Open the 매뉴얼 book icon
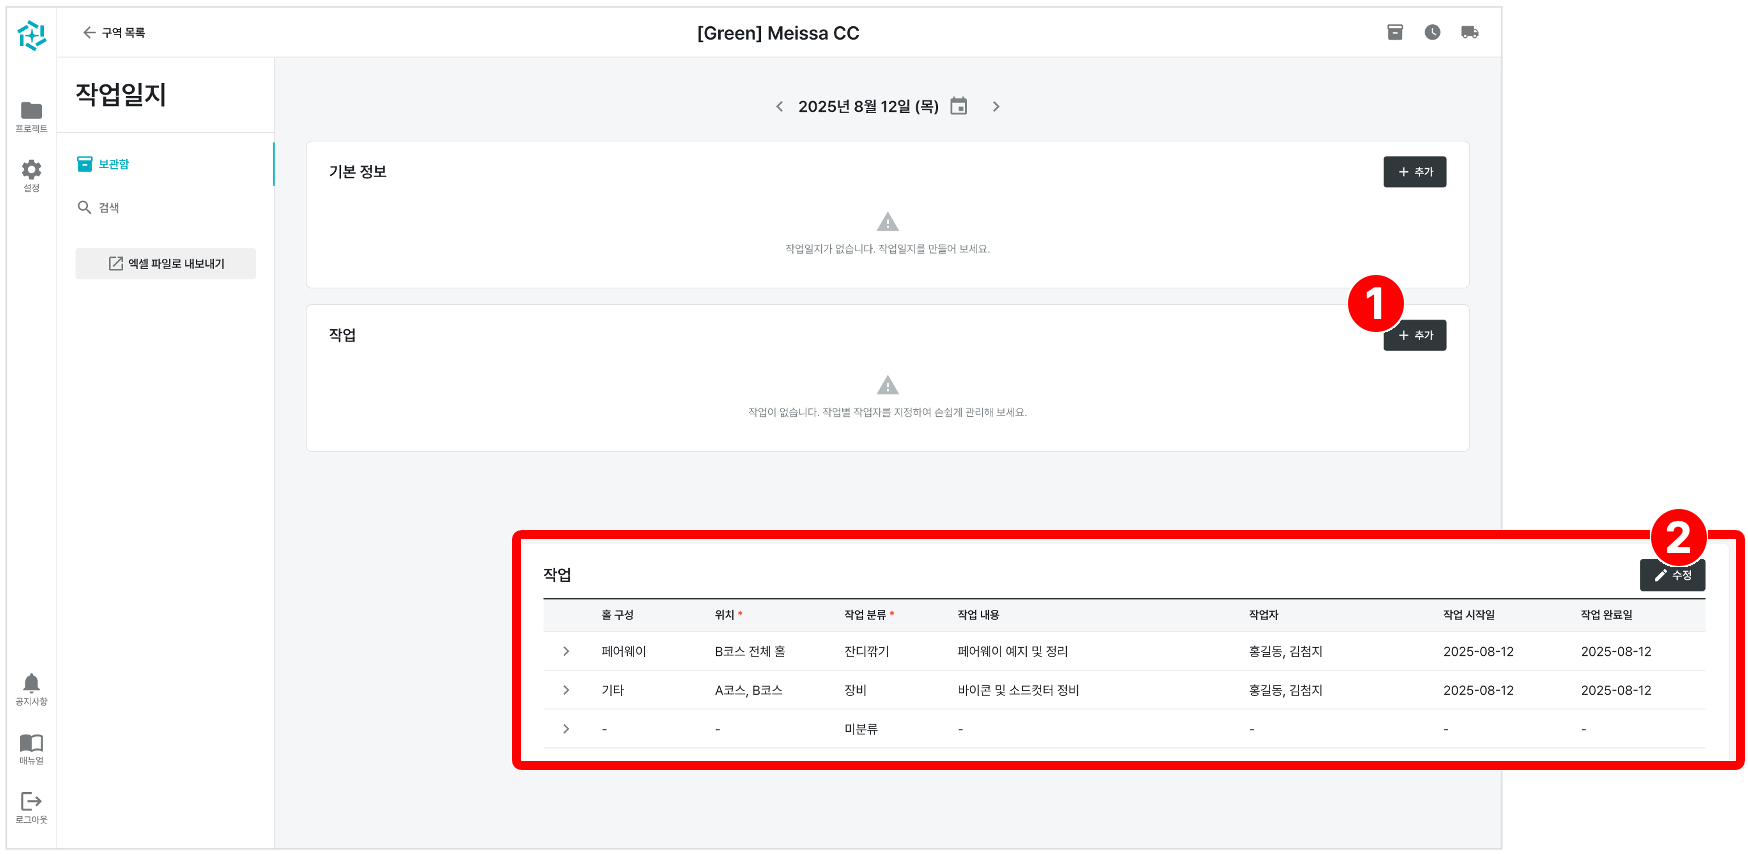This screenshot has height=854, width=1748. click(31, 747)
